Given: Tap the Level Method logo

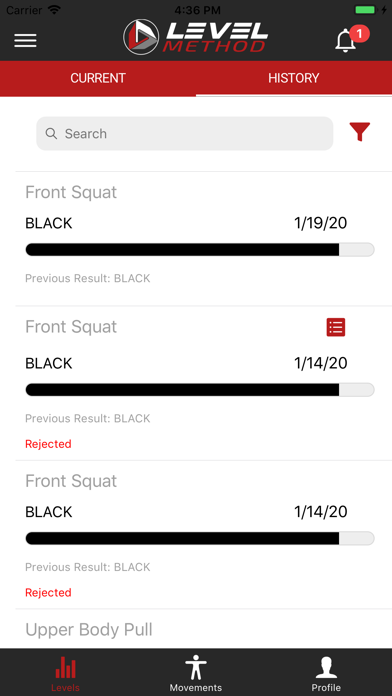Looking at the screenshot, I should click(x=196, y=37).
